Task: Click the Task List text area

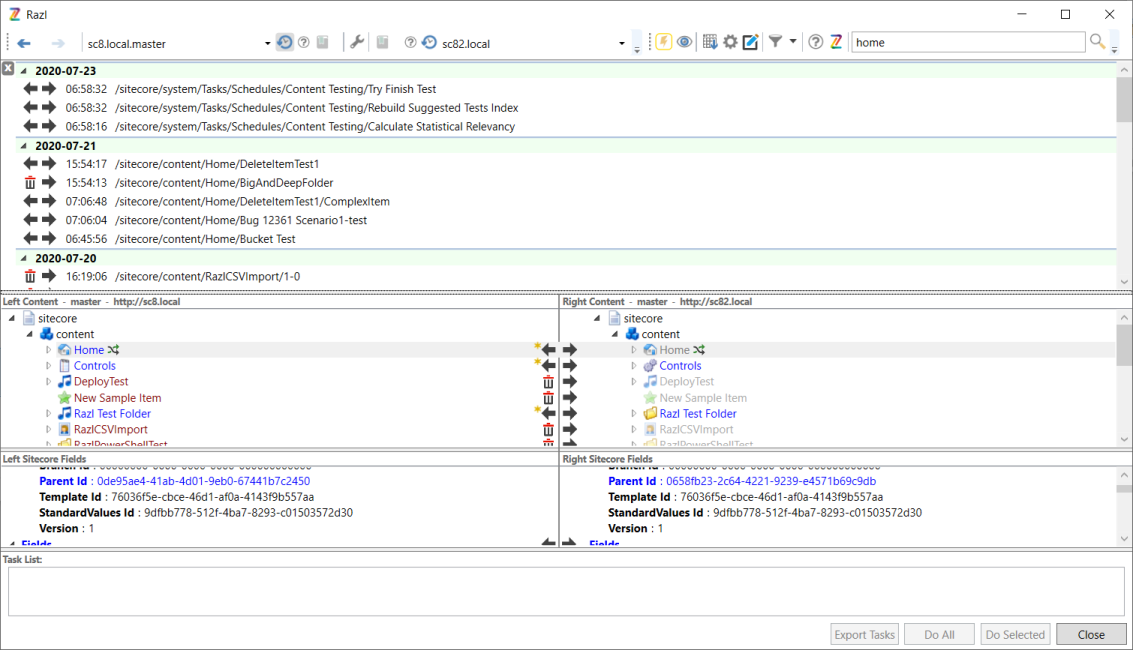Action: [566, 592]
